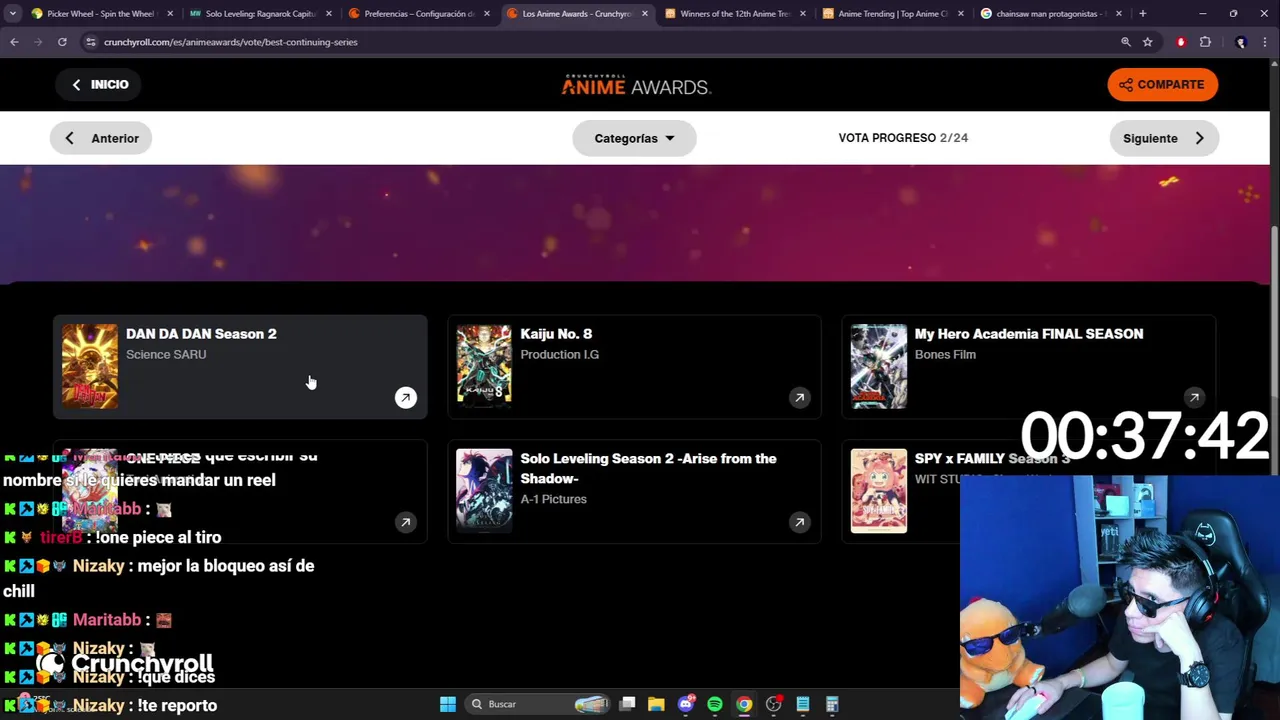The height and width of the screenshot is (720, 1280).
Task: Click the My Hero Academia FINAL SEASON title
Action: click(1029, 334)
